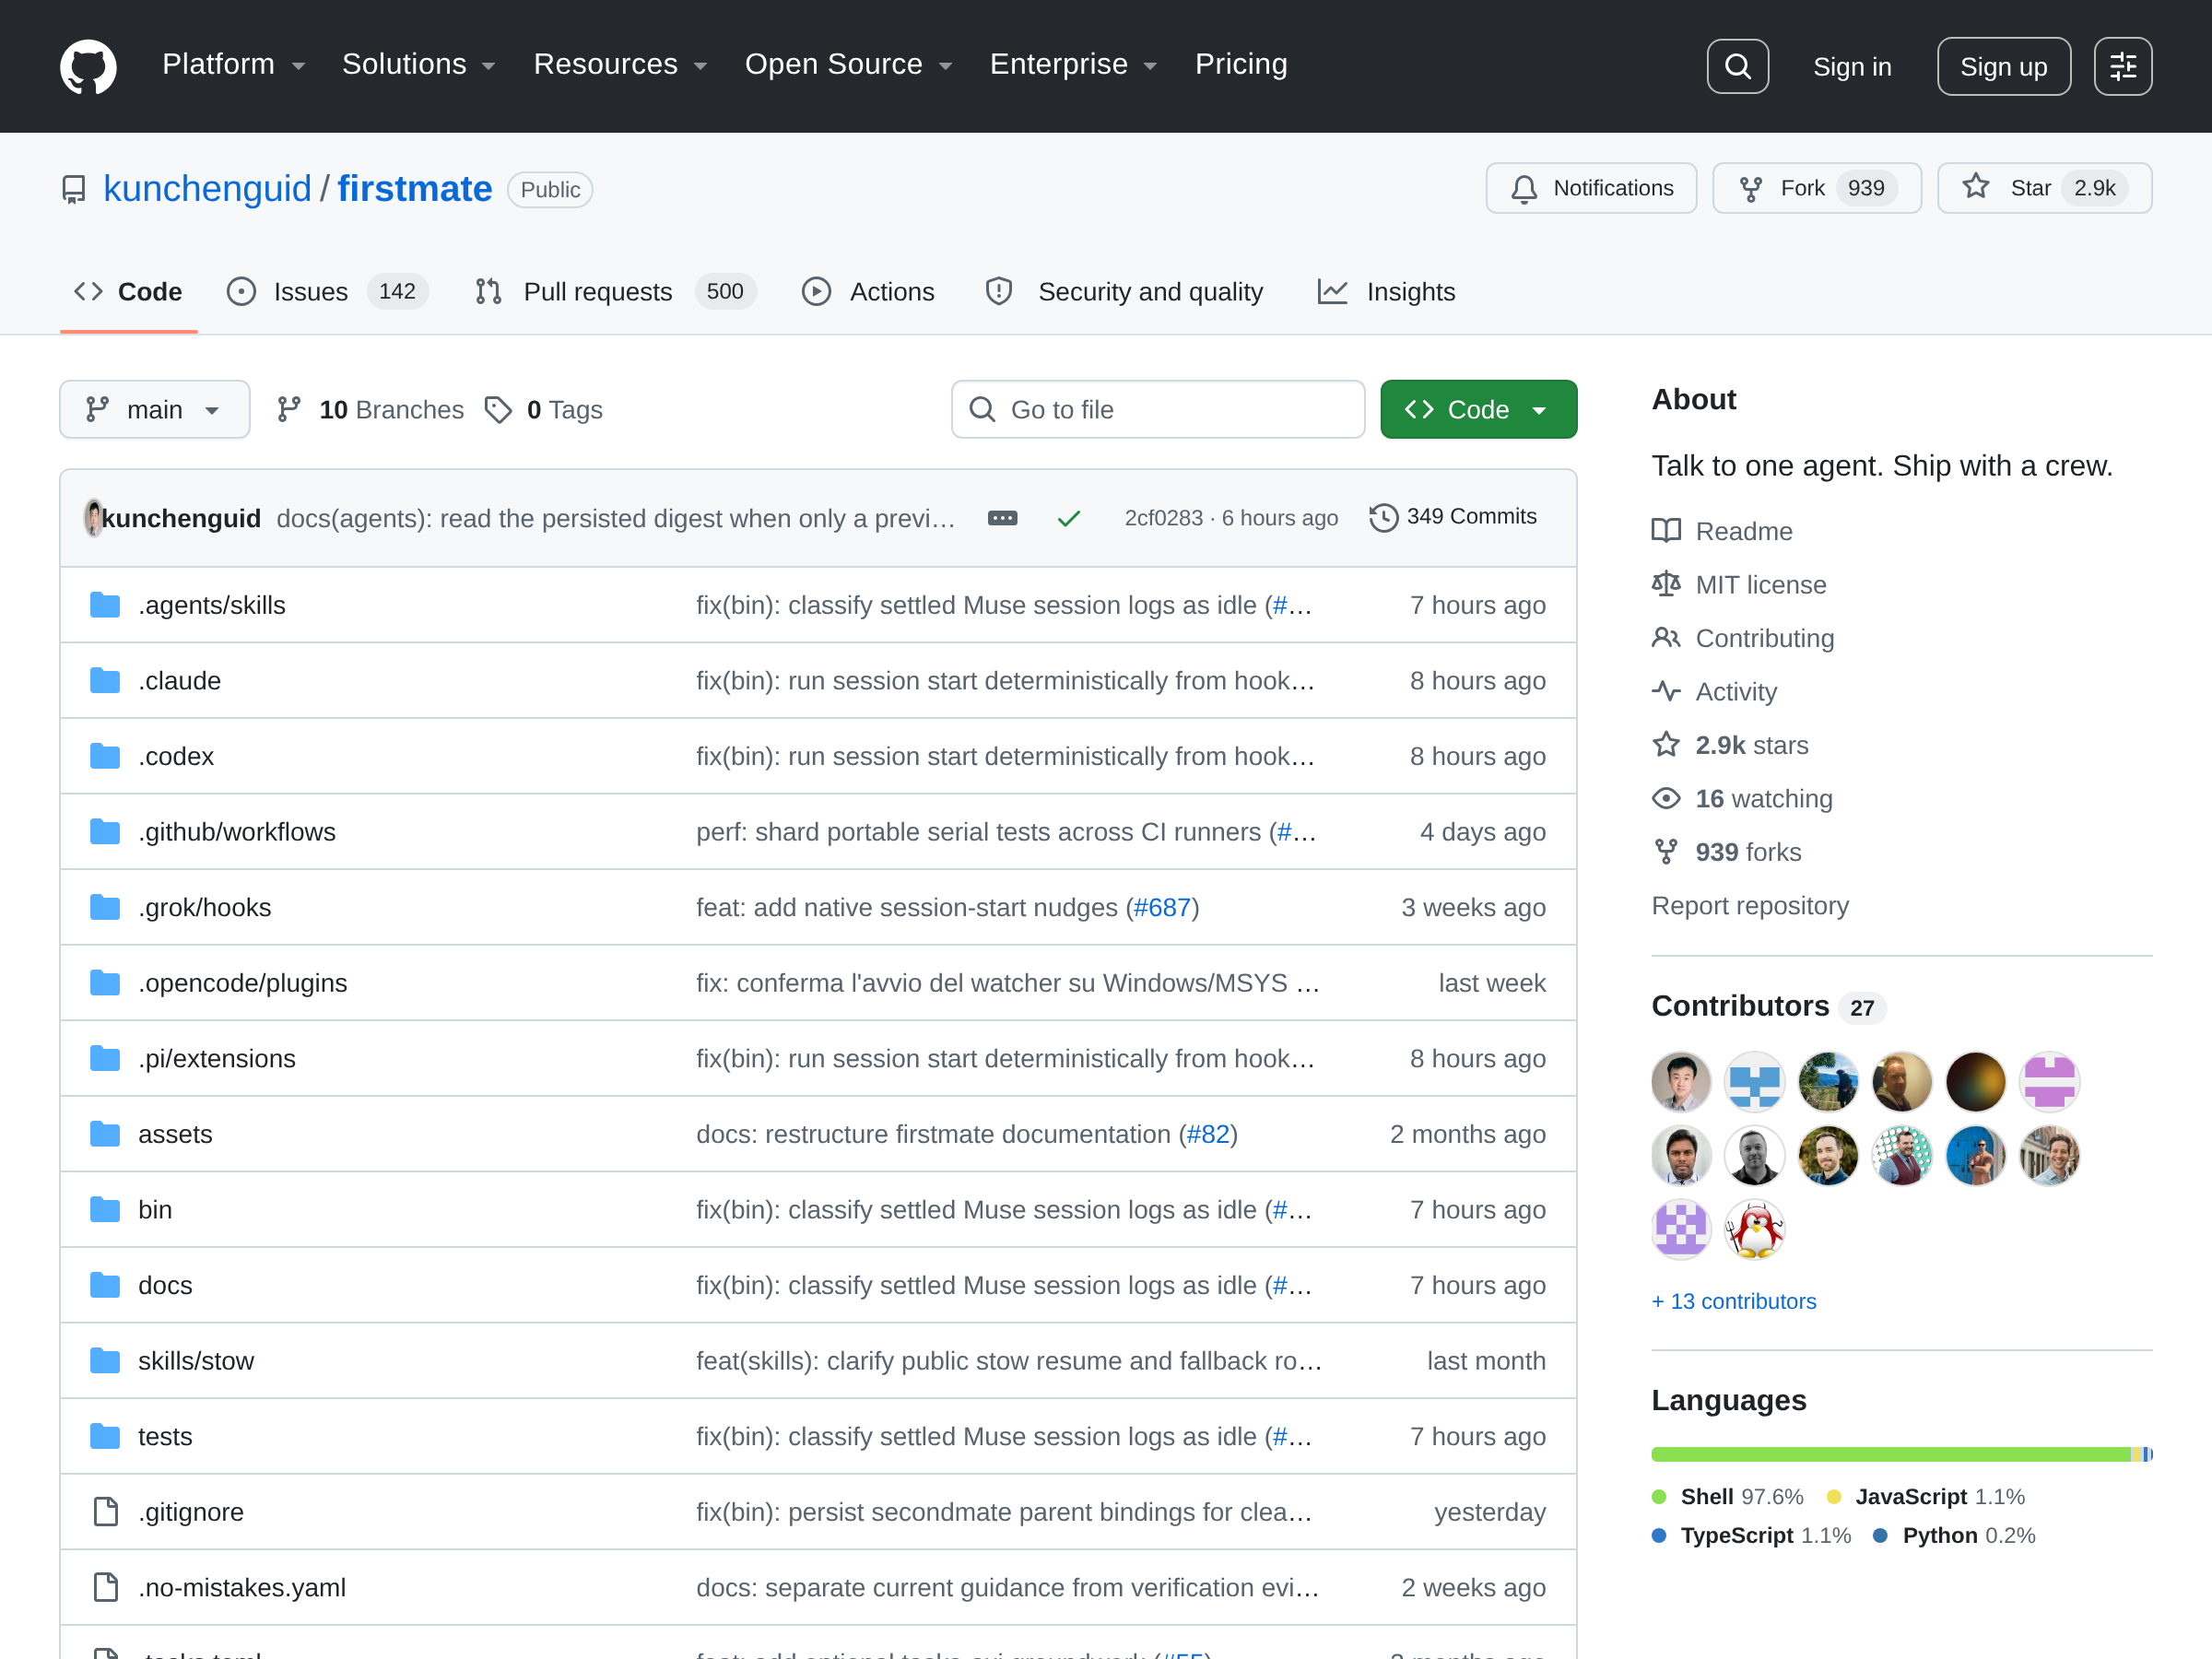Screen dimensions: 2212x1659
Task: Expand the Solutions menu
Action: [419, 65]
